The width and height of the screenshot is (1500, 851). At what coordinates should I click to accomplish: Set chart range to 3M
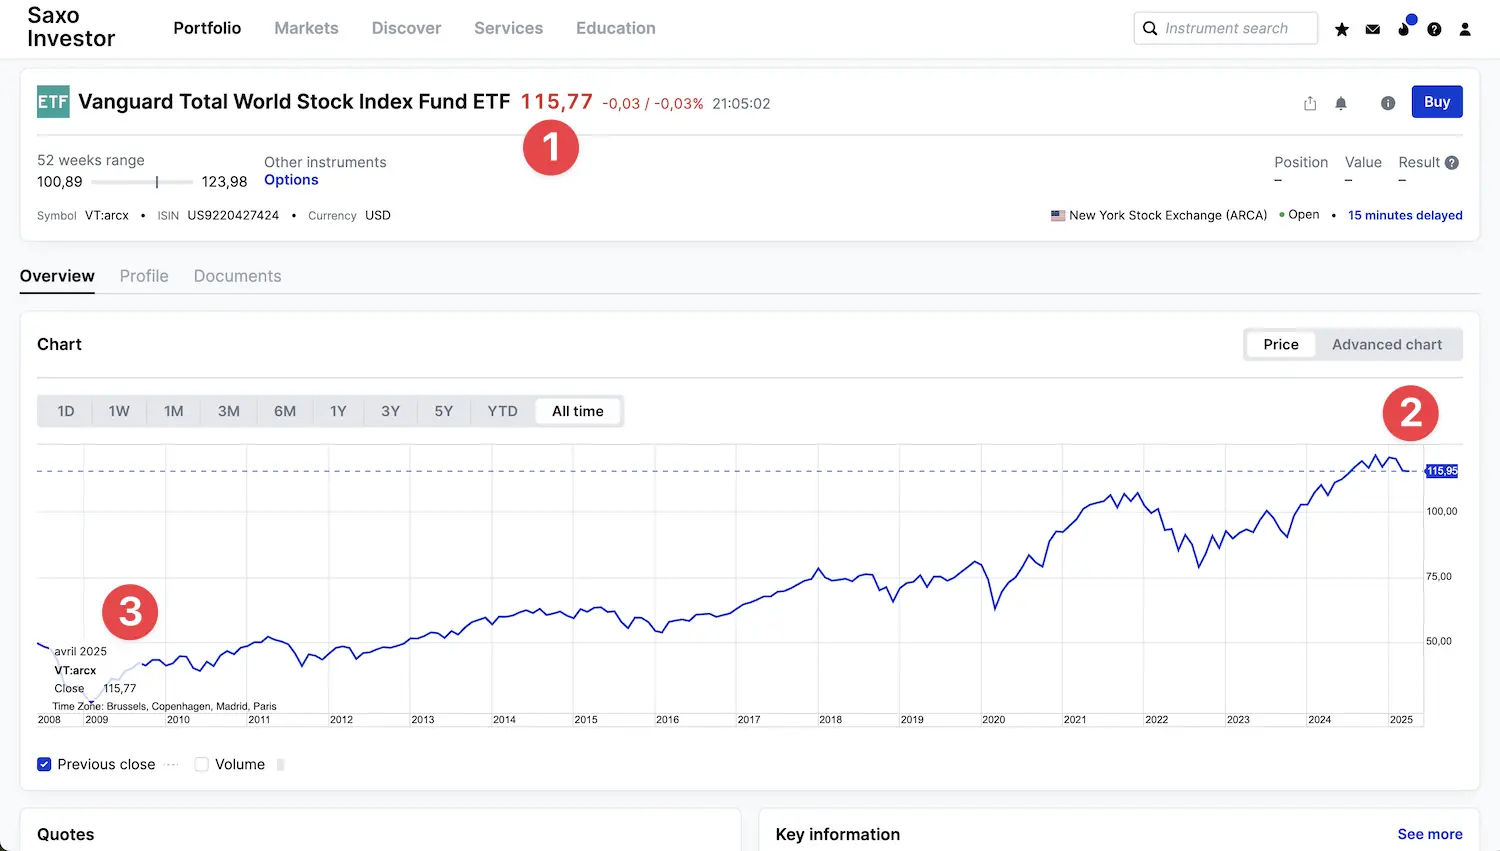pos(229,411)
